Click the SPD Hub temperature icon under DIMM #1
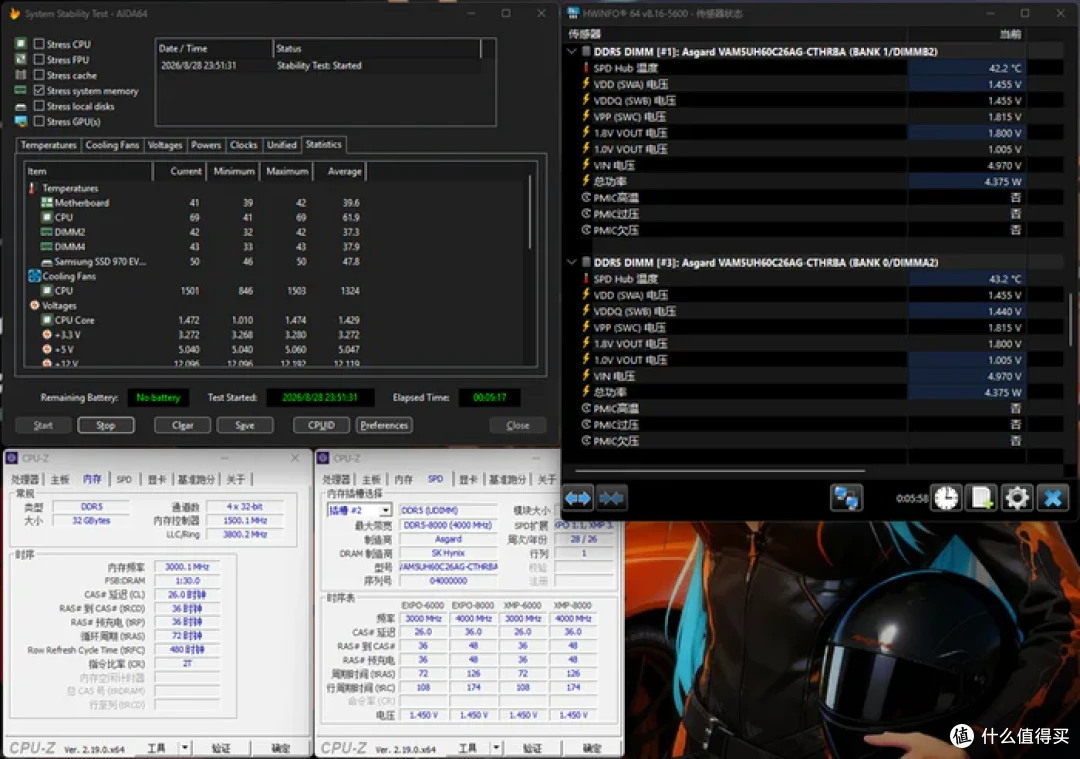The height and width of the screenshot is (759, 1080). coord(586,68)
